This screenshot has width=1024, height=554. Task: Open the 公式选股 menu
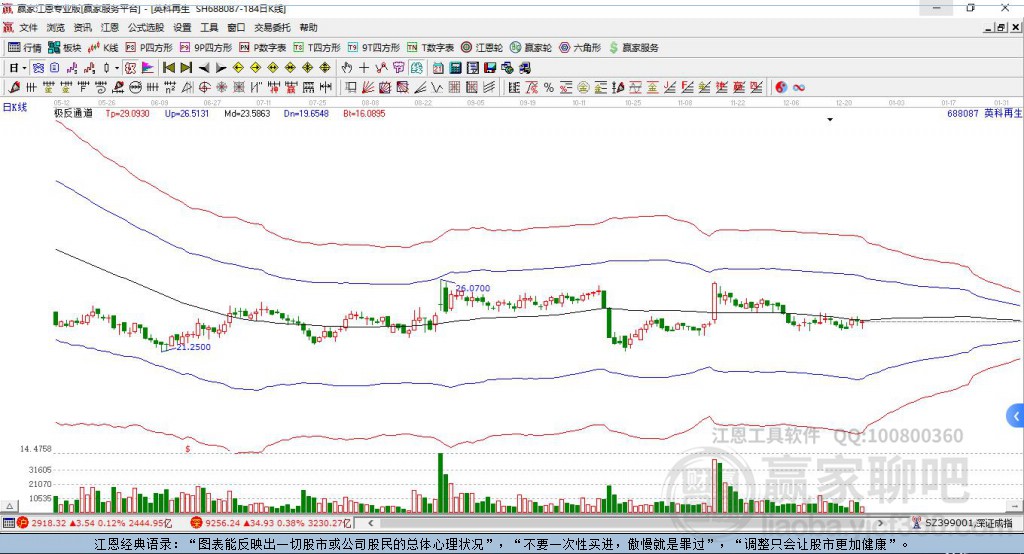point(146,27)
